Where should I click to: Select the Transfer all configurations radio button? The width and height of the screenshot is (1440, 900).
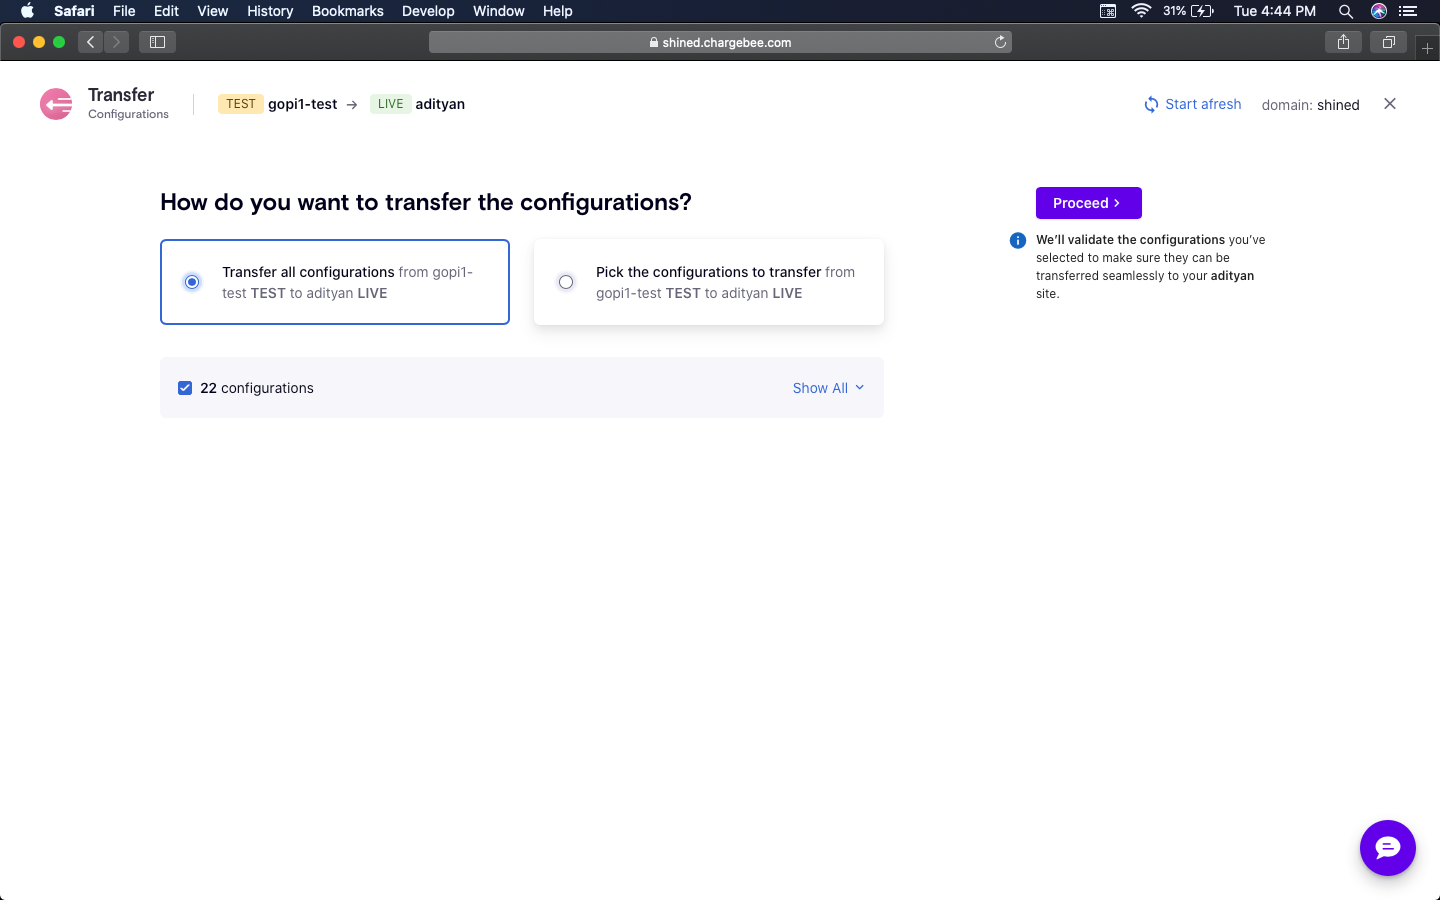point(191,281)
